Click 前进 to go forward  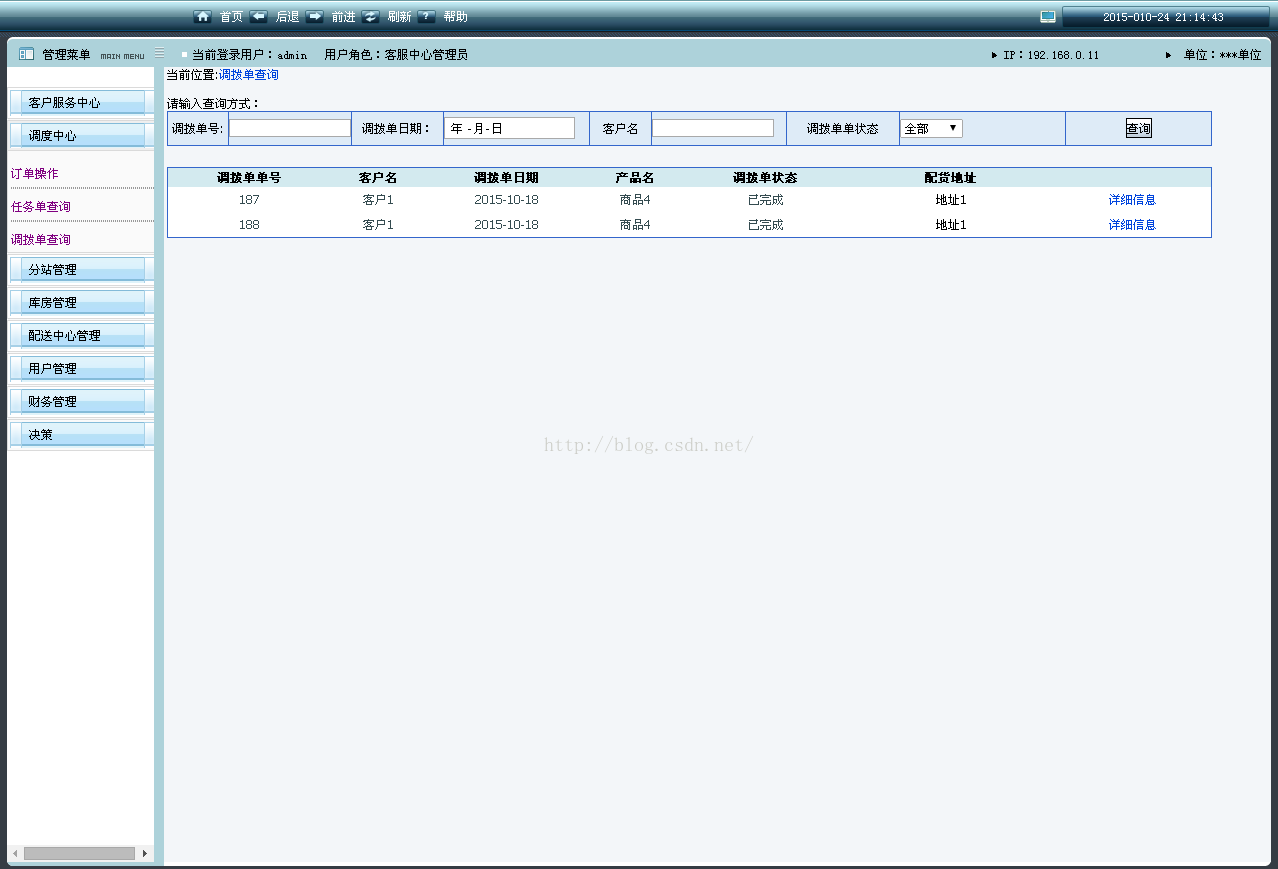click(343, 17)
